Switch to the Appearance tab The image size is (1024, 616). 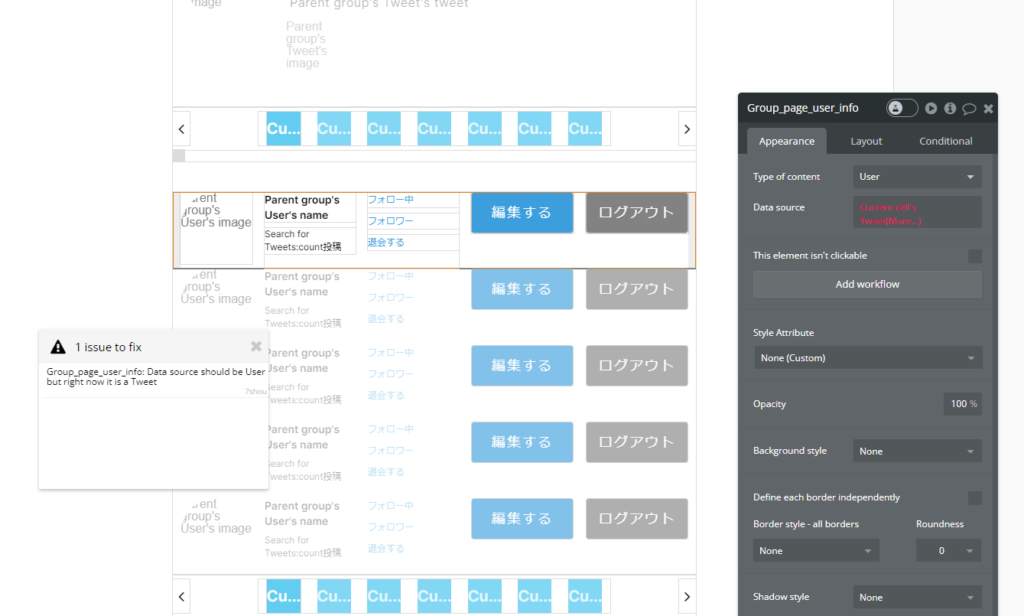coord(786,141)
